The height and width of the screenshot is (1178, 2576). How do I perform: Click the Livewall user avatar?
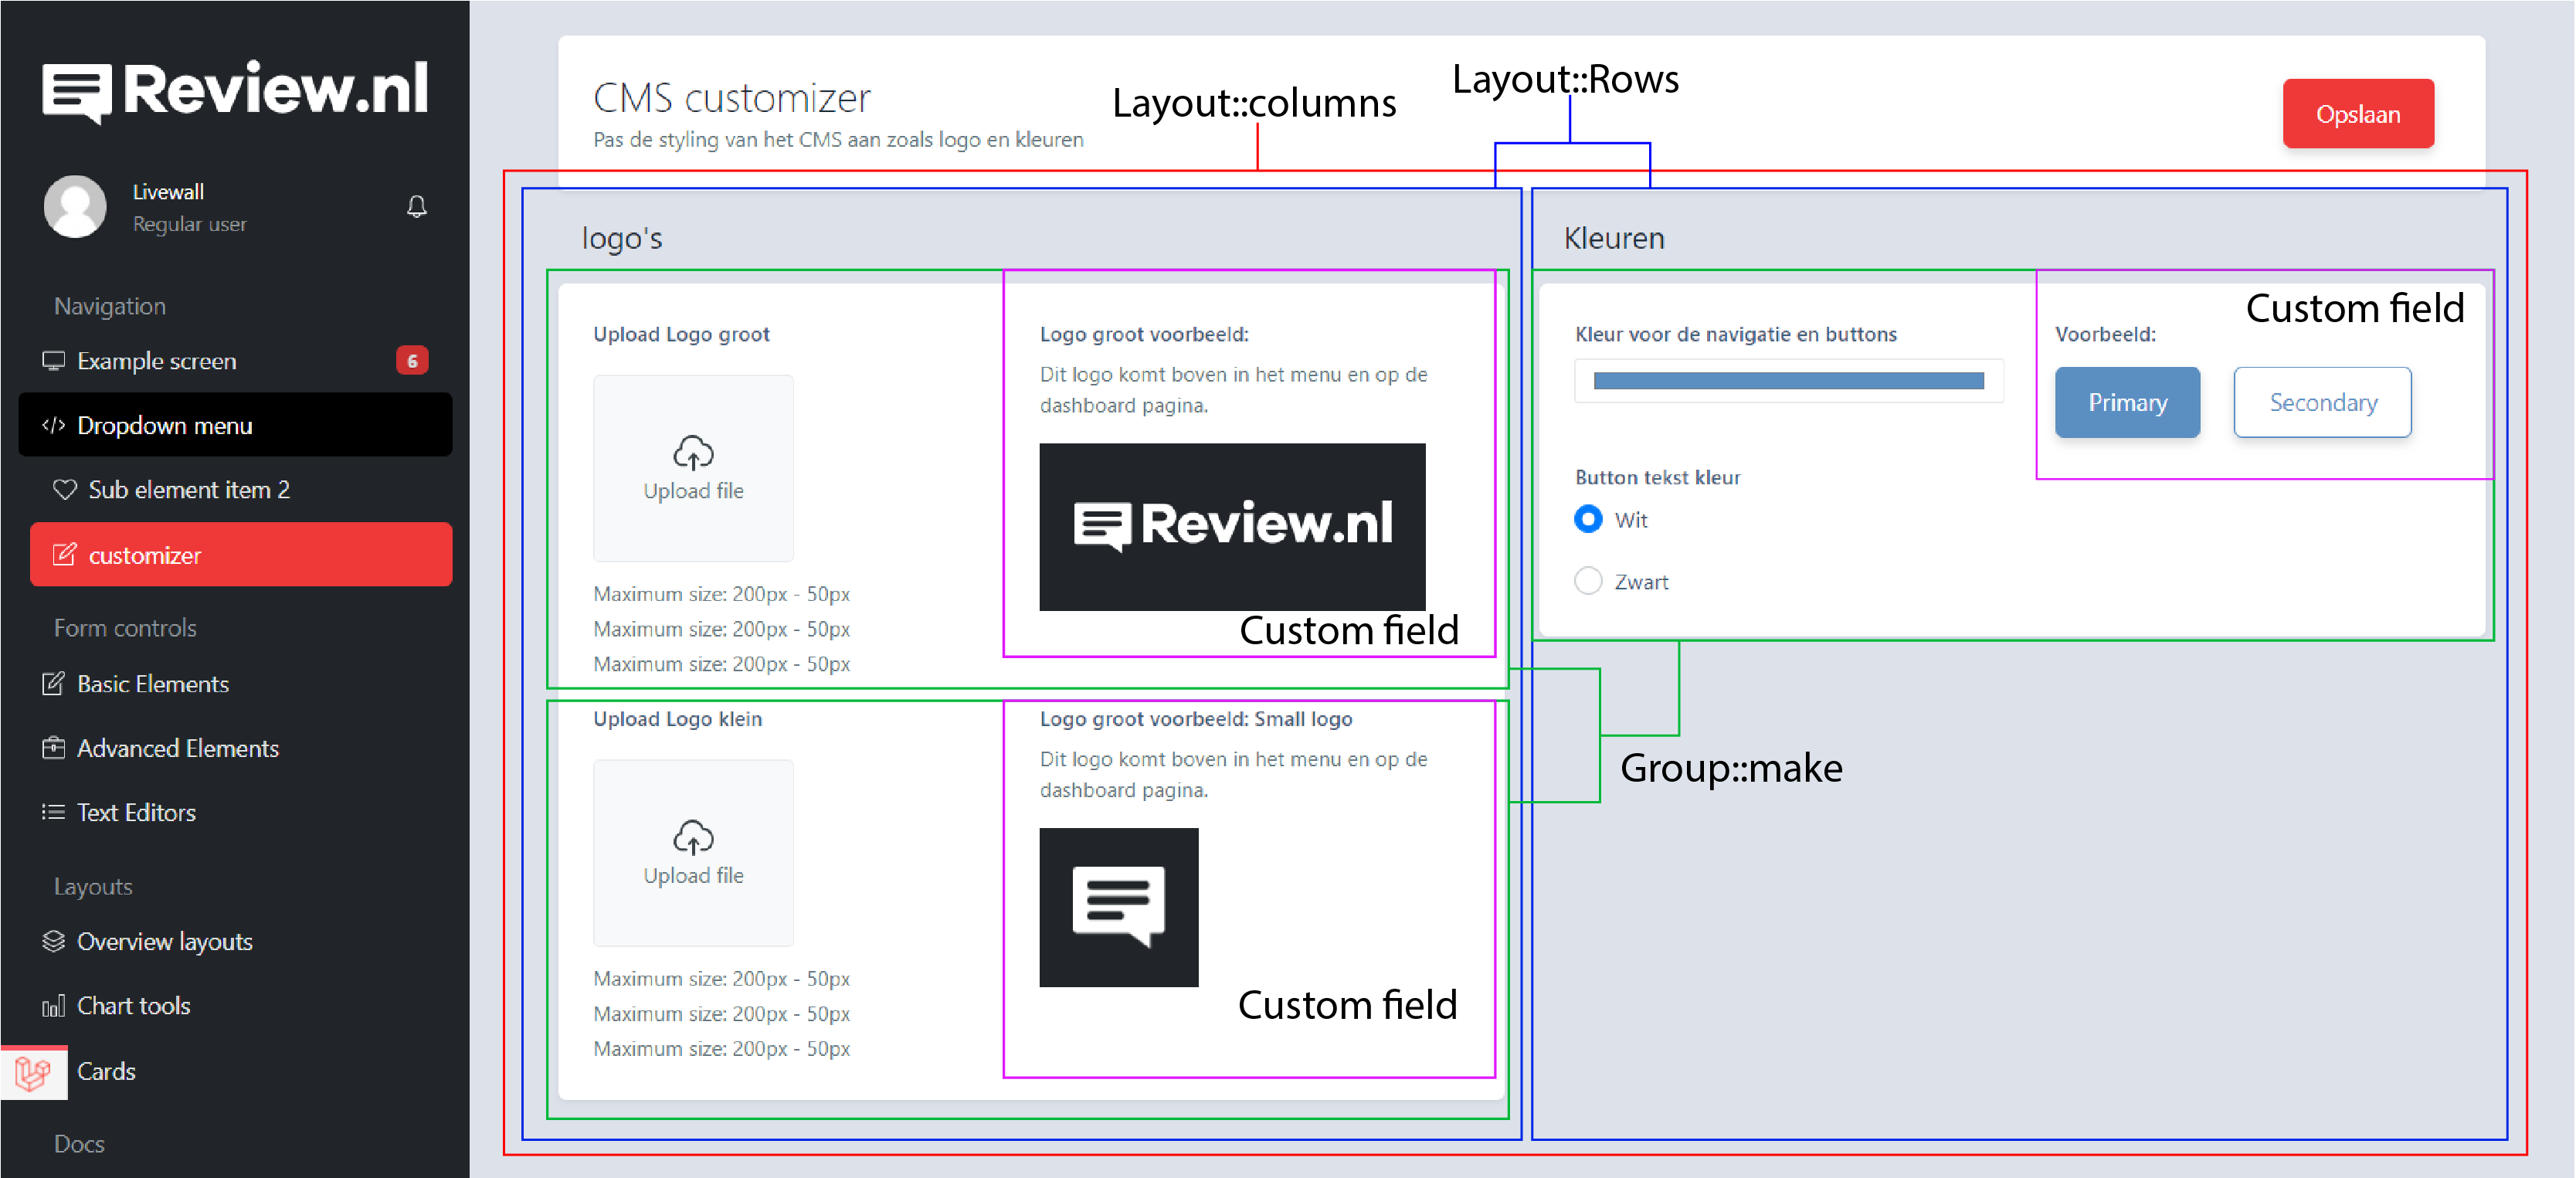[x=75, y=207]
